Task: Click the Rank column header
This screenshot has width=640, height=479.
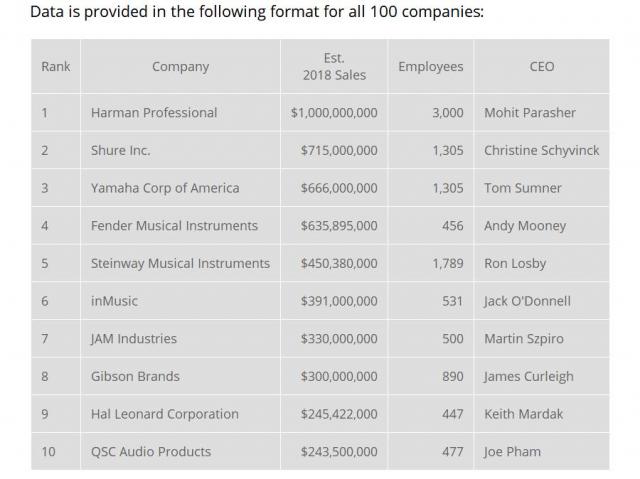Action: pos(56,67)
